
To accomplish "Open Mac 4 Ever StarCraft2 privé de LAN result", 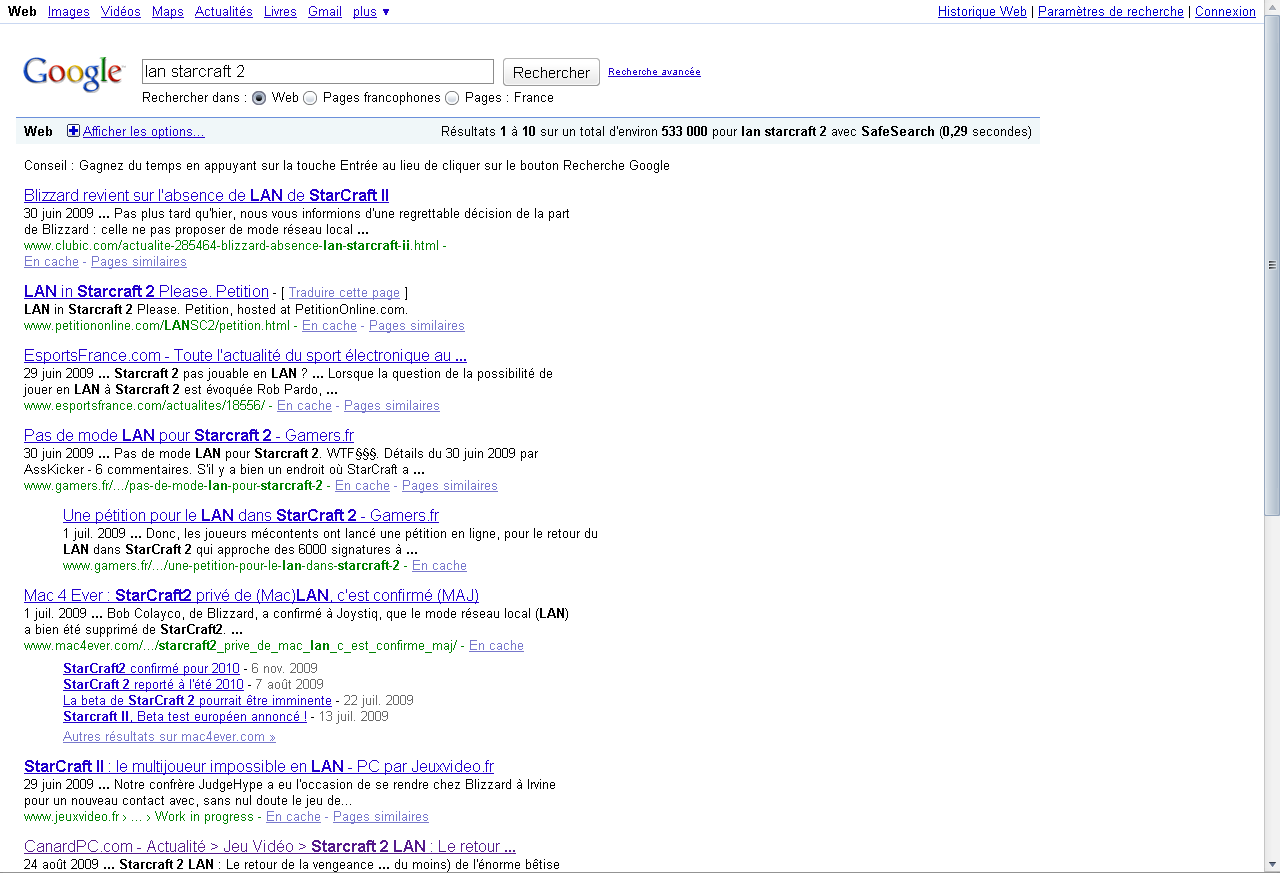I will 251,596.
